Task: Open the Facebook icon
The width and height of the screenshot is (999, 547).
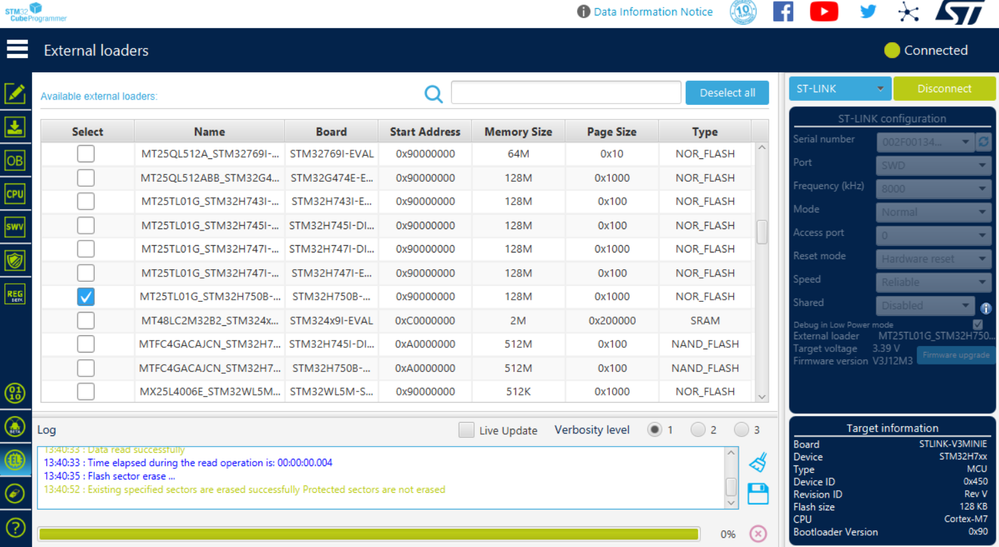Action: point(783,11)
